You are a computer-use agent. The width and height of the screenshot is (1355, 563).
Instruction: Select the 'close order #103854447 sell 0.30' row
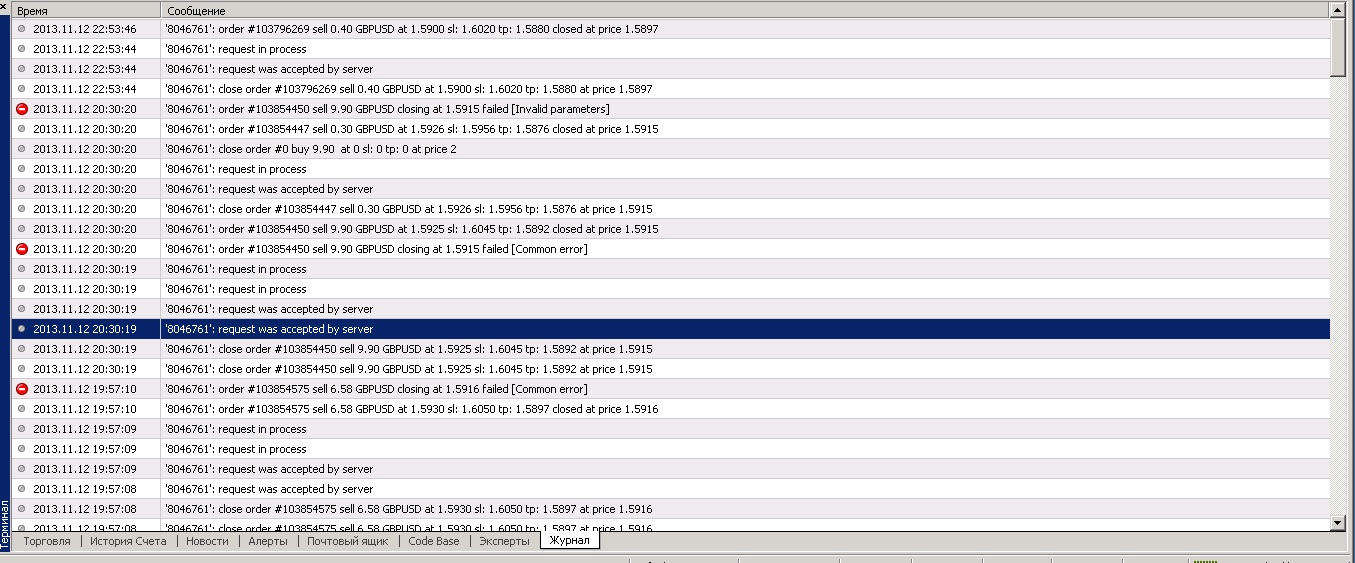pyautogui.click(x=671, y=209)
